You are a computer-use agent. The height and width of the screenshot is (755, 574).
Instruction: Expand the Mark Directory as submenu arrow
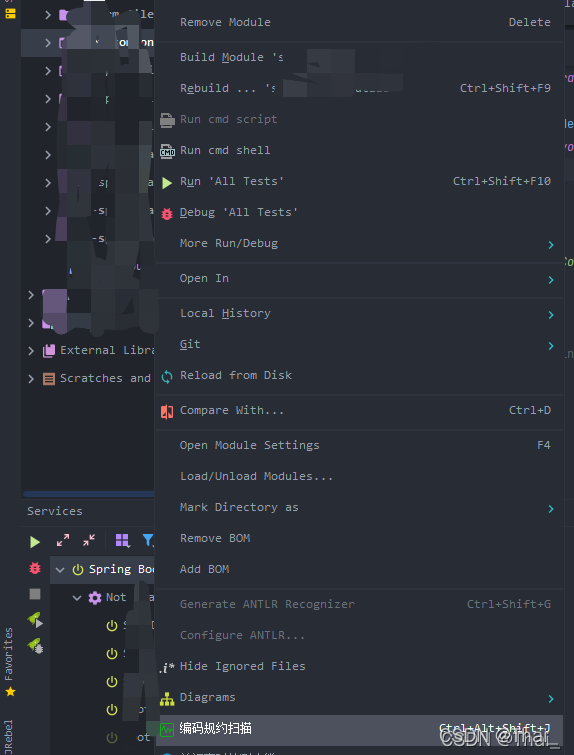click(551, 509)
